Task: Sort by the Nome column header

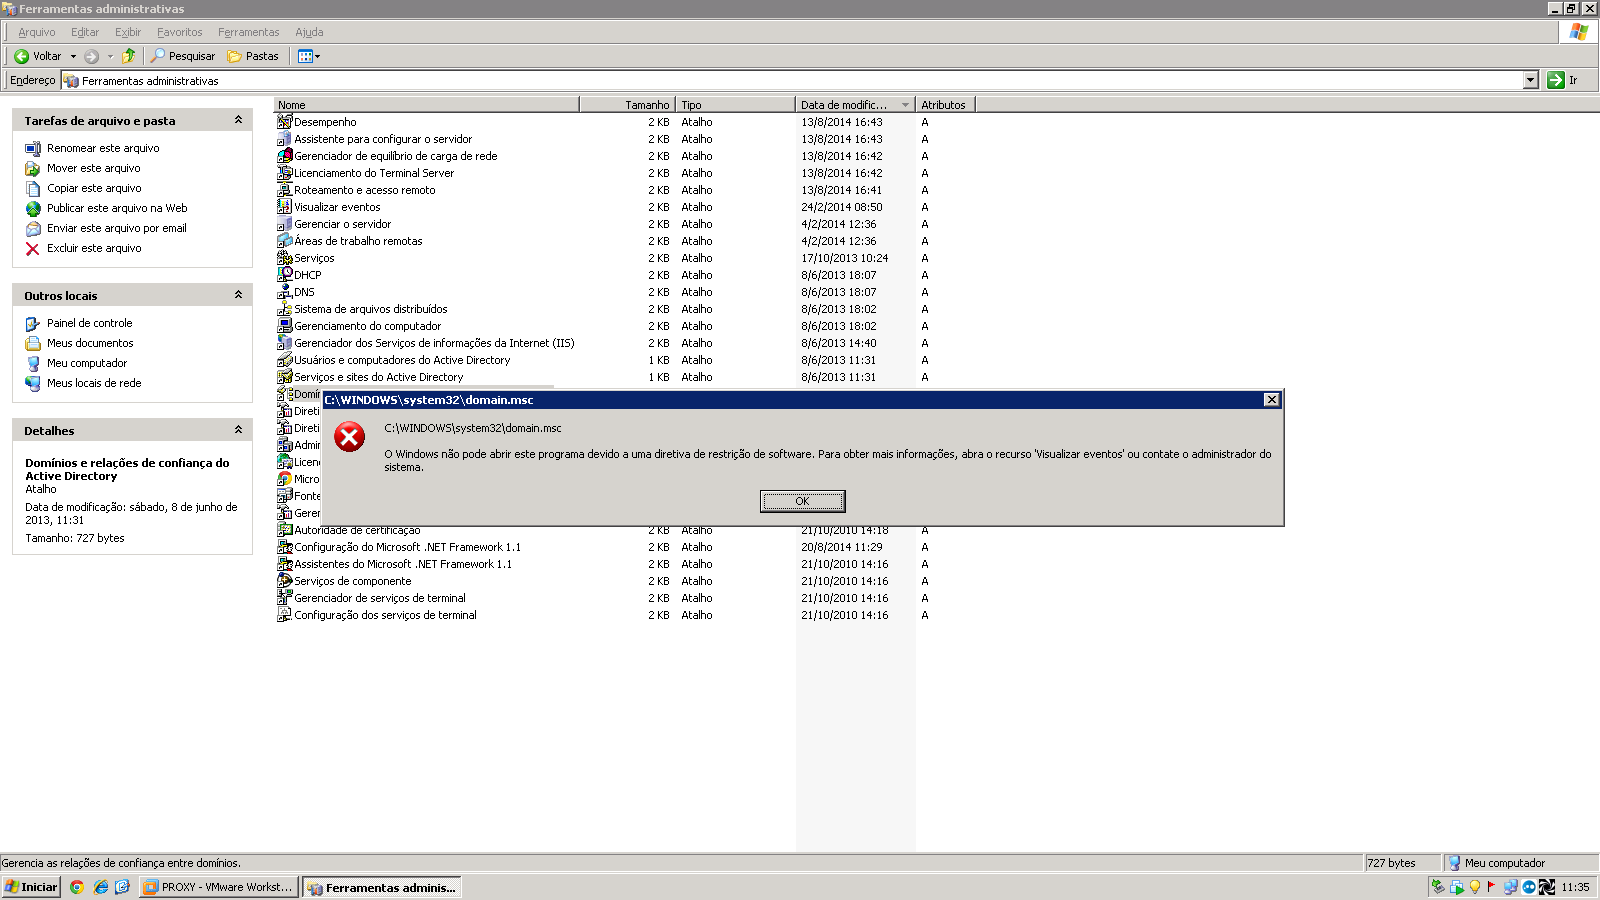Action: 426,105
